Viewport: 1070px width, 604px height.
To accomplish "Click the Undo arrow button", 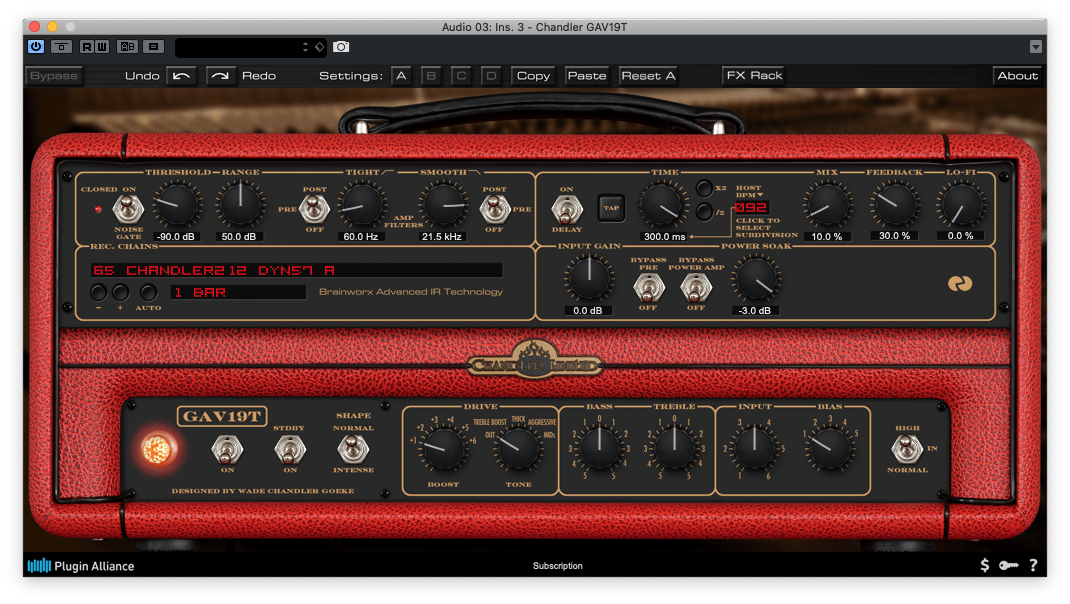I will pos(182,76).
